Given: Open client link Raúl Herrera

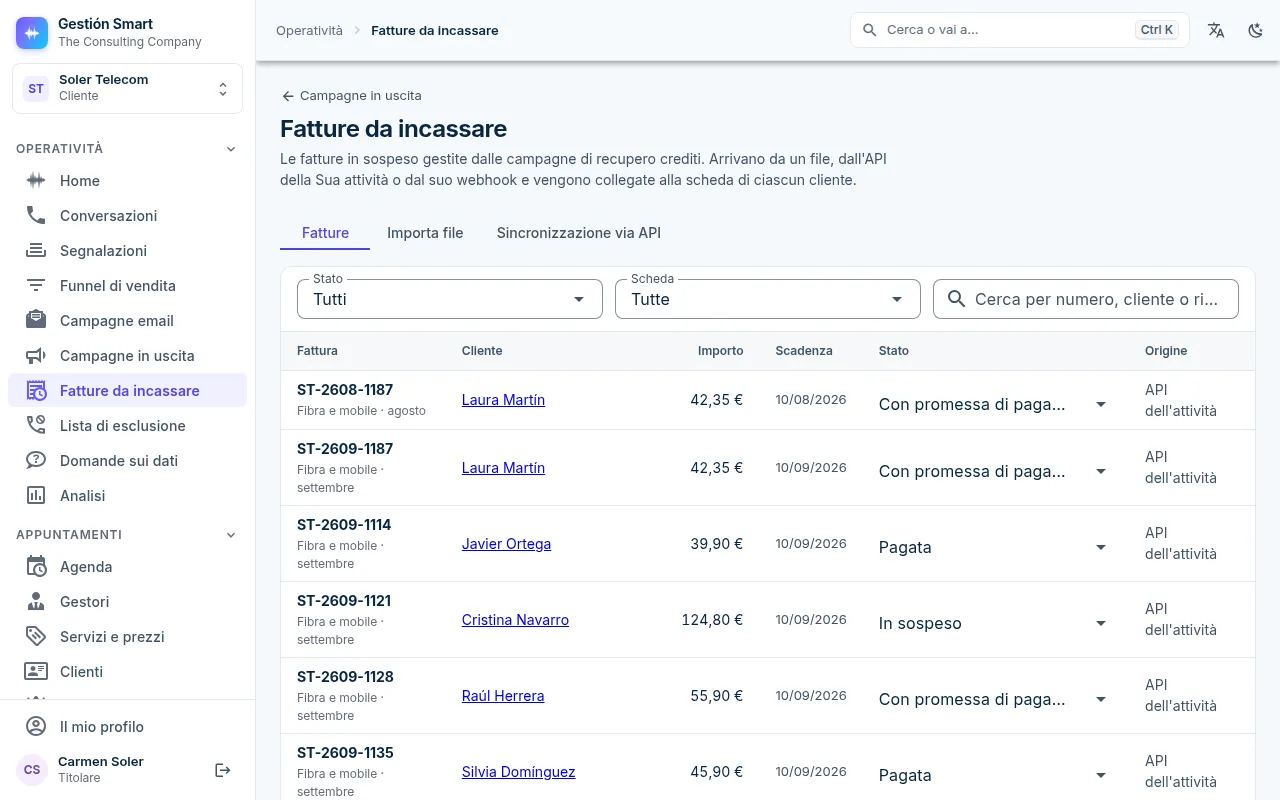Looking at the screenshot, I should point(503,696).
